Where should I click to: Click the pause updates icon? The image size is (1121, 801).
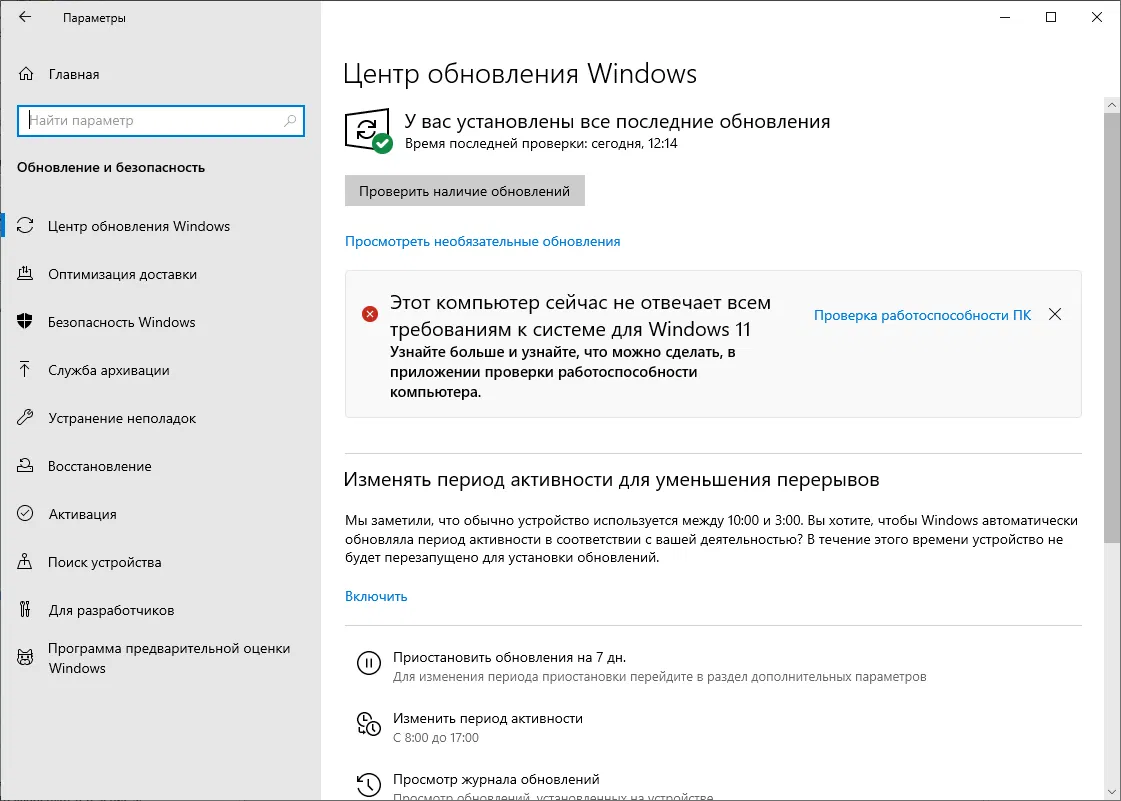[x=369, y=664]
